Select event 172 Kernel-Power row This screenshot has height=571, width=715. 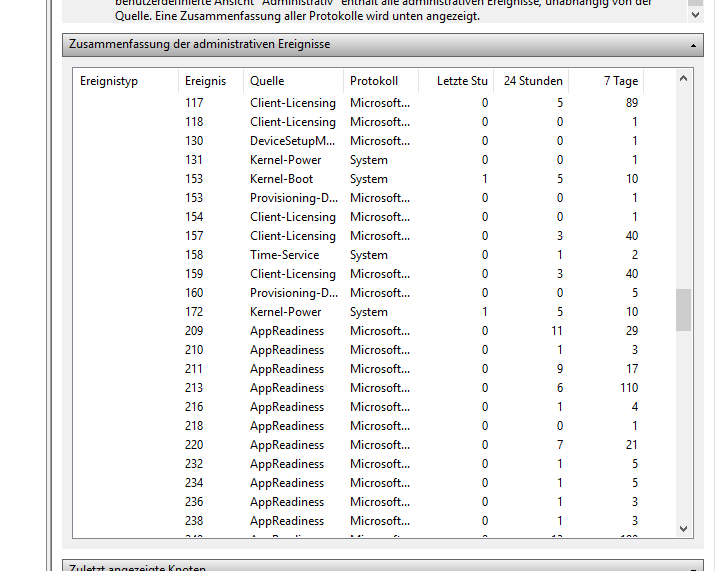click(x=358, y=312)
